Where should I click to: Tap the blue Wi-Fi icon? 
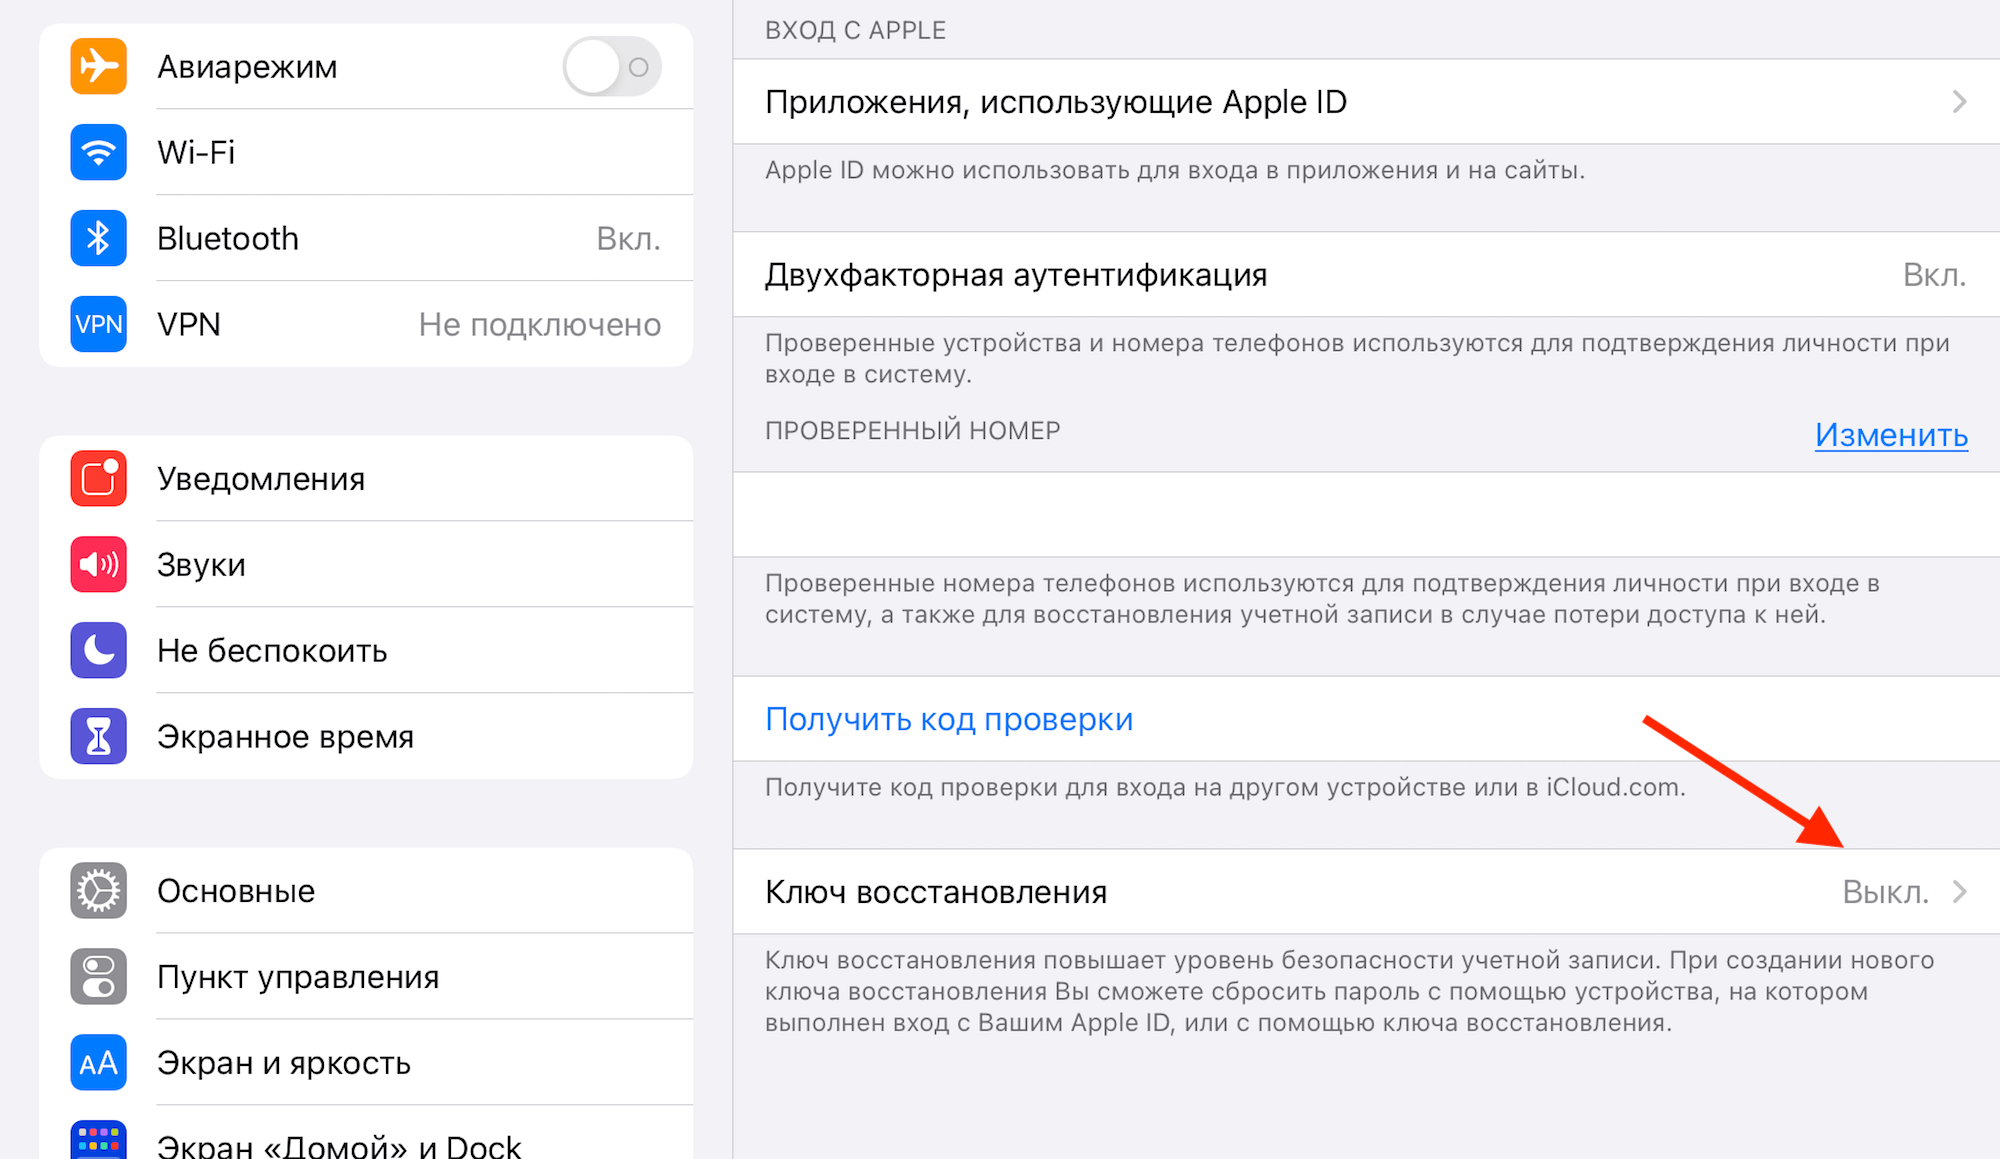coord(98,152)
